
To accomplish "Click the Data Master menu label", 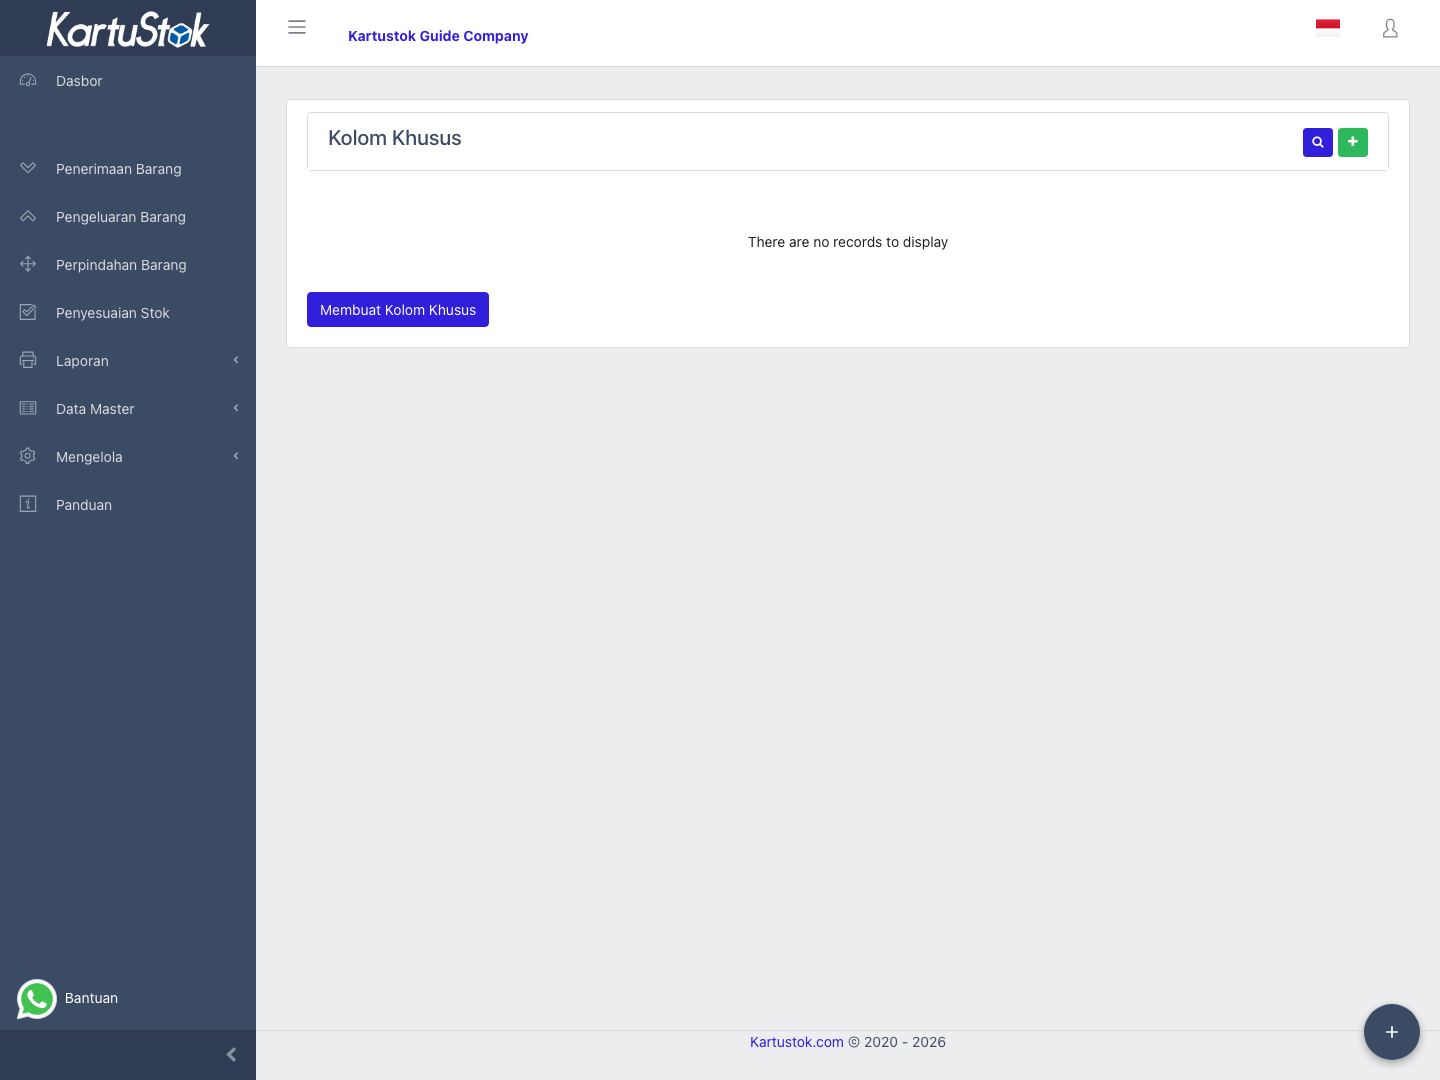I will (95, 409).
